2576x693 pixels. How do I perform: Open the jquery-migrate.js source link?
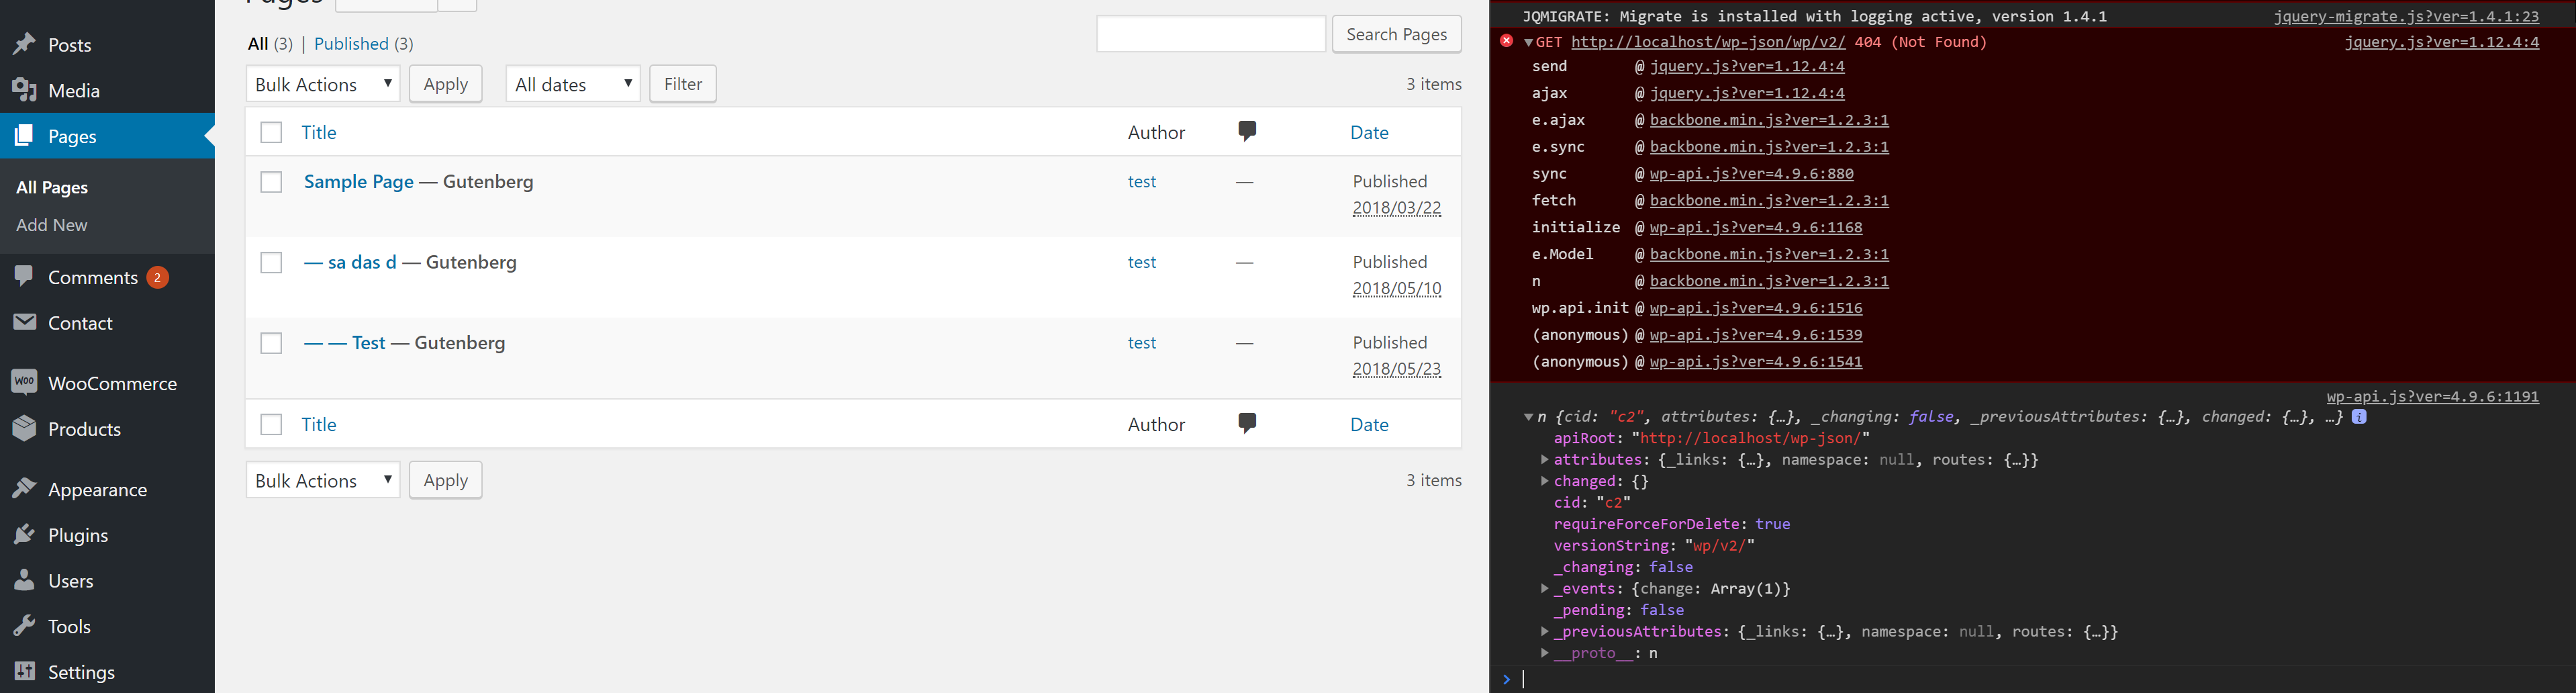pos(2406,16)
